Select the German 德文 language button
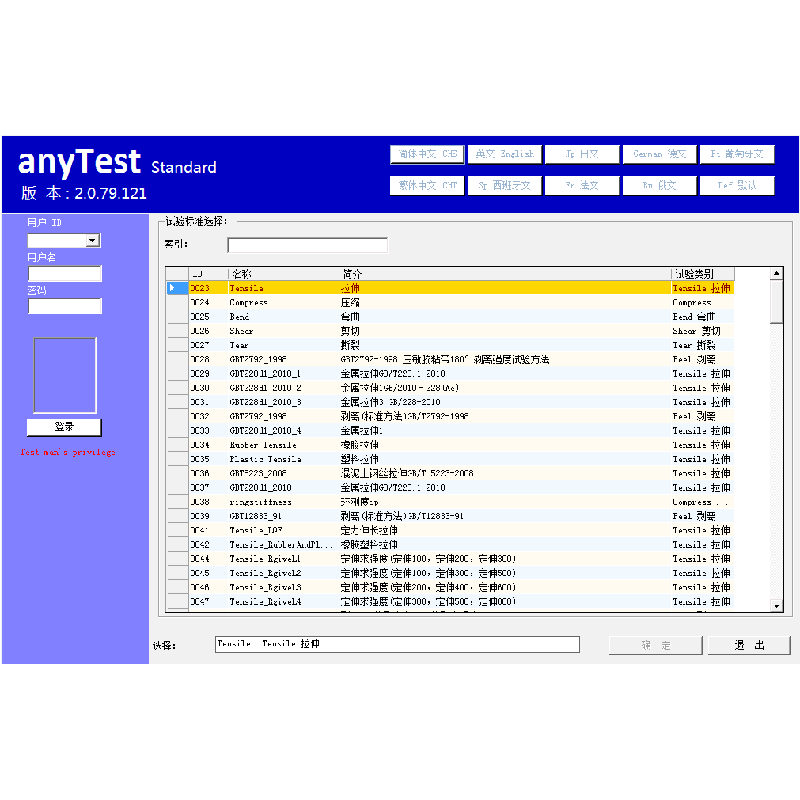The height and width of the screenshot is (800, 800). [659, 154]
